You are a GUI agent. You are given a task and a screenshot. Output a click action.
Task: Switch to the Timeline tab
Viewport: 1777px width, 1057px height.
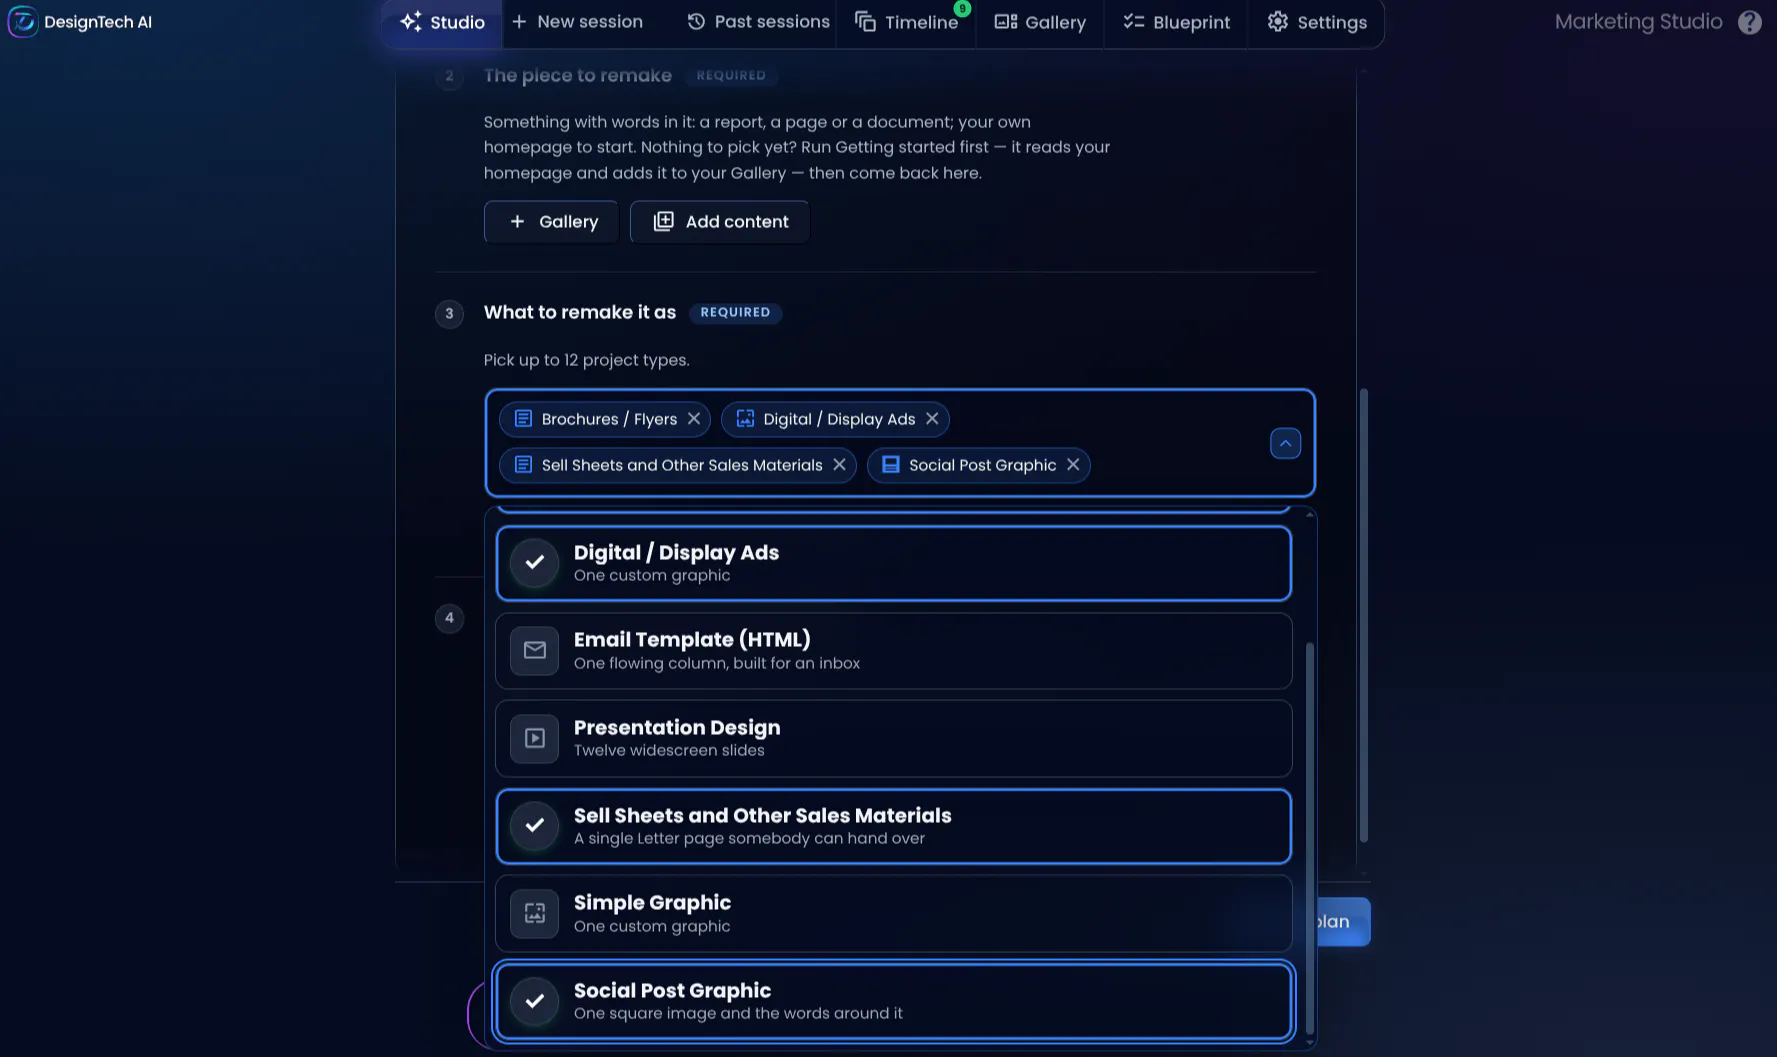coord(907,22)
